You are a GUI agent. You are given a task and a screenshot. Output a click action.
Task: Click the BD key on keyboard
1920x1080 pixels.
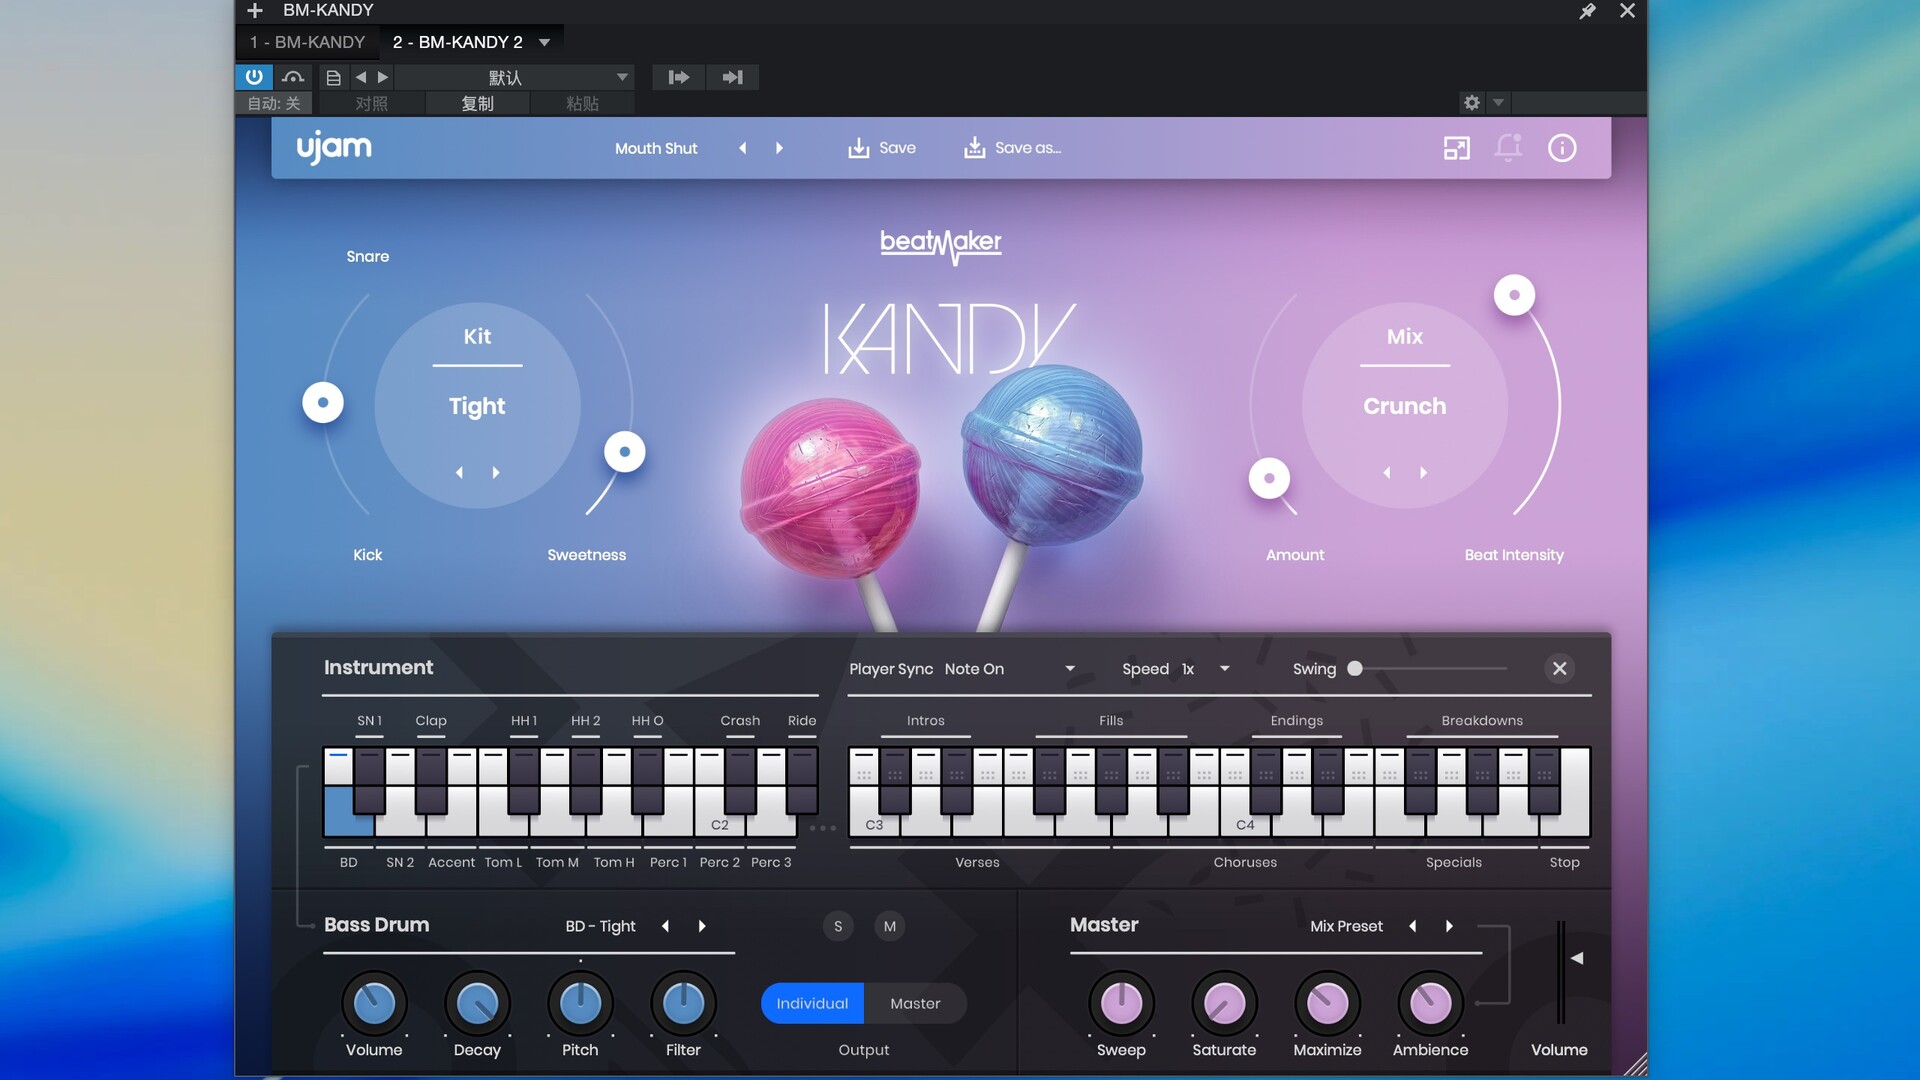pyautogui.click(x=348, y=811)
